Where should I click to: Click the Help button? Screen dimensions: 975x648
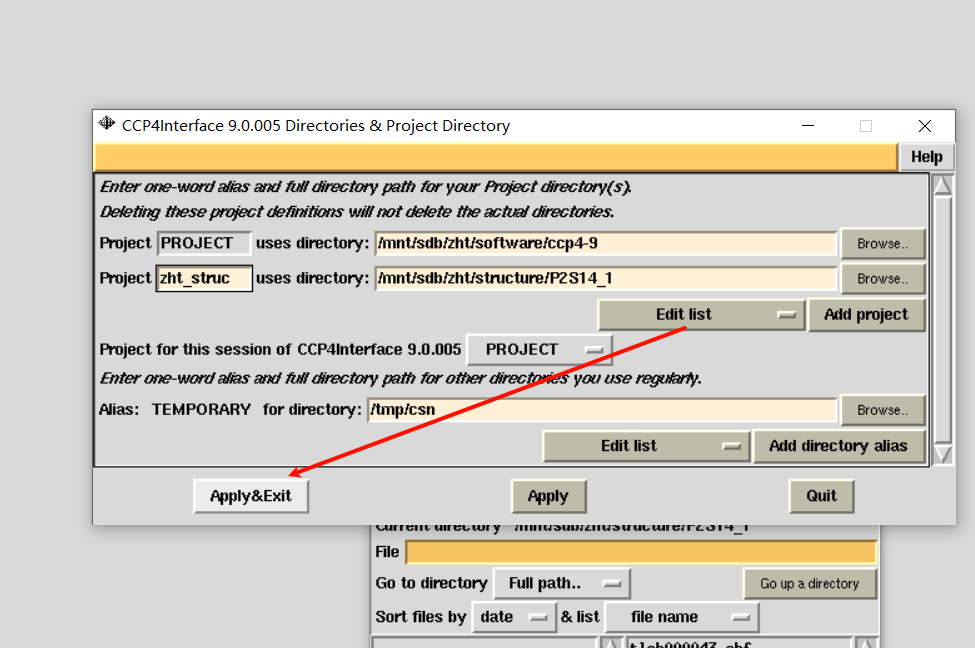click(926, 157)
